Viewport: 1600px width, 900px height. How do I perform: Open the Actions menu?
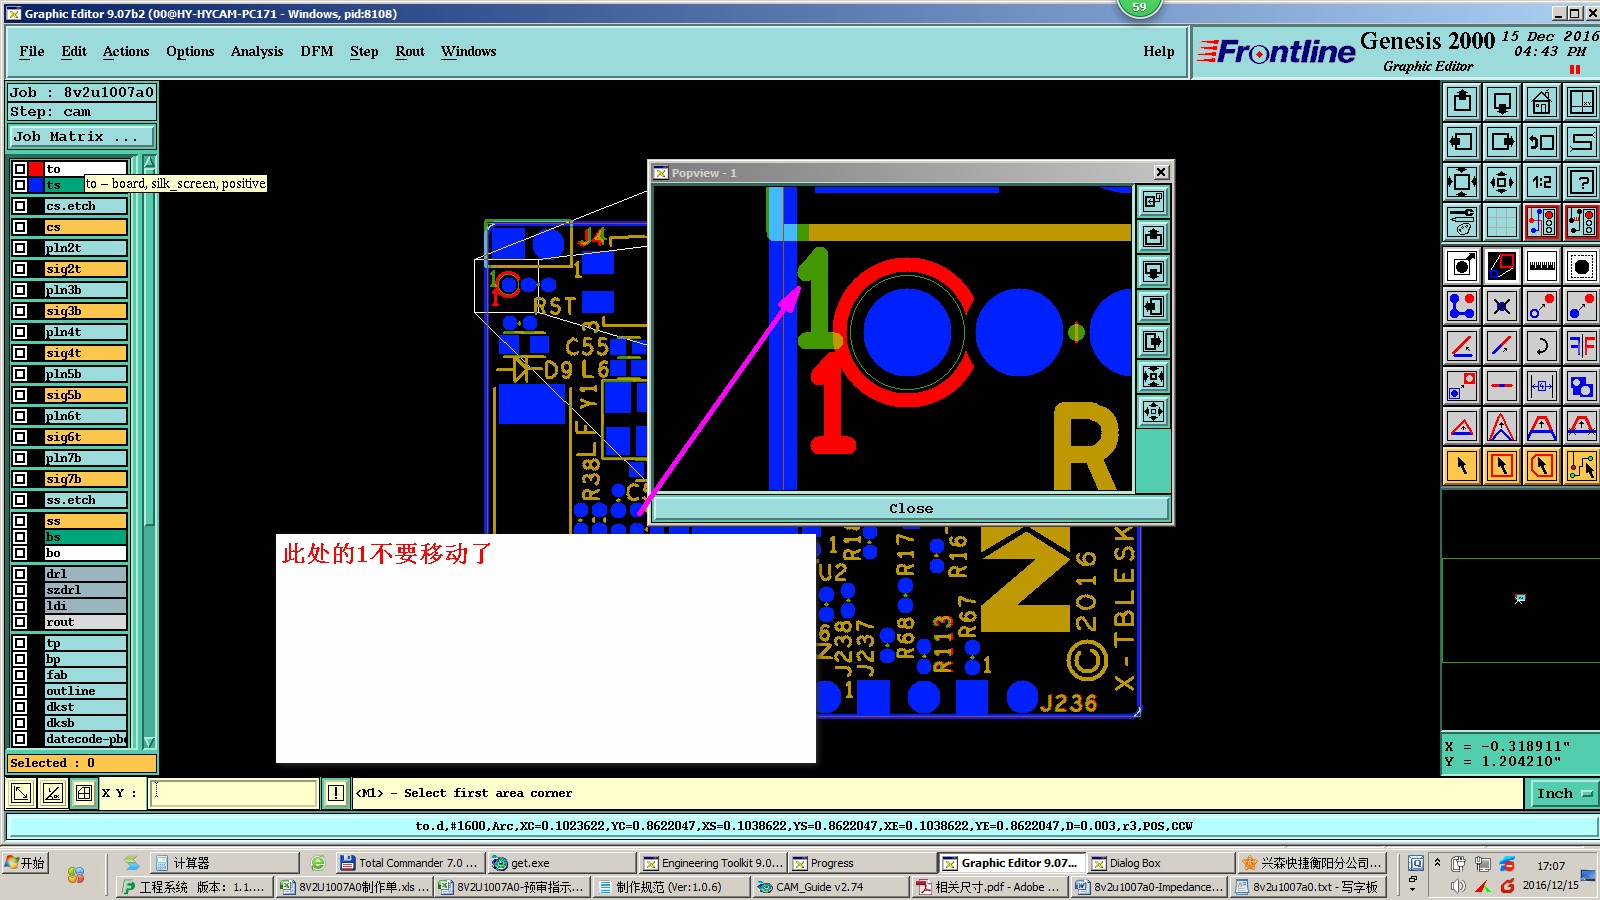pyautogui.click(x=126, y=51)
